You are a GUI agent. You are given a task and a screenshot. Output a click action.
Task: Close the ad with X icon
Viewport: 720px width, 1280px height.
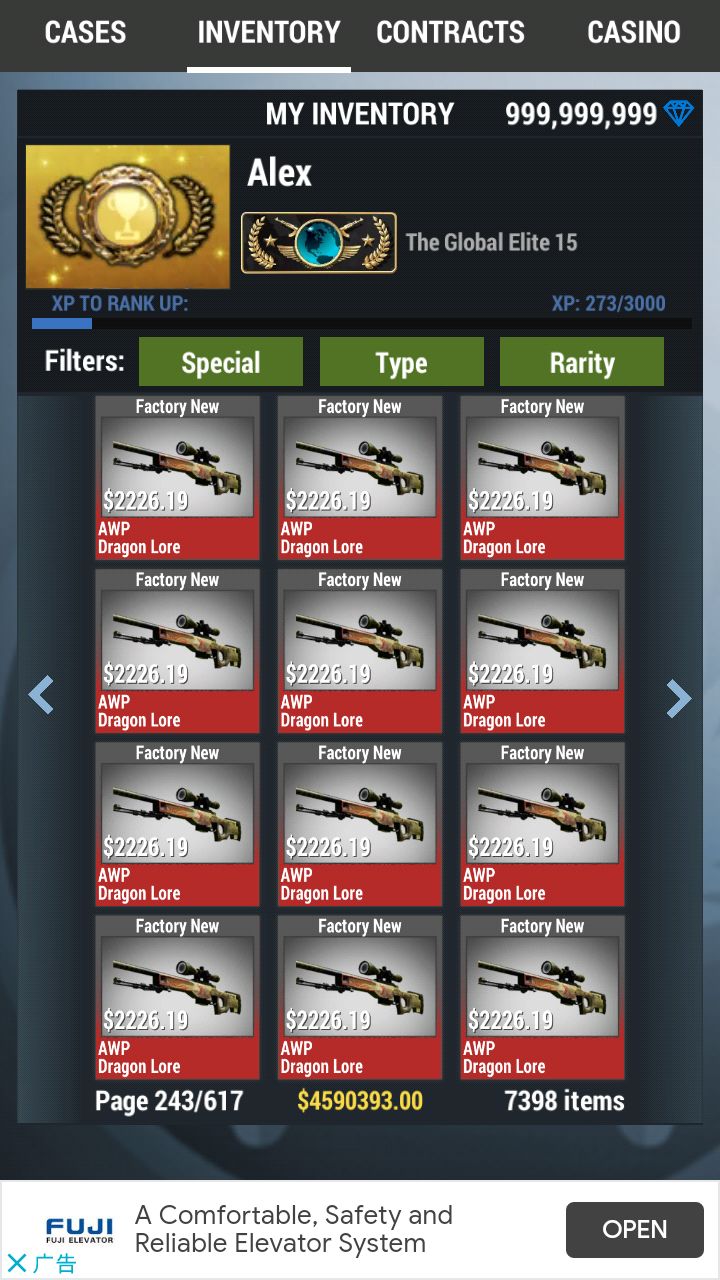(x=16, y=1263)
